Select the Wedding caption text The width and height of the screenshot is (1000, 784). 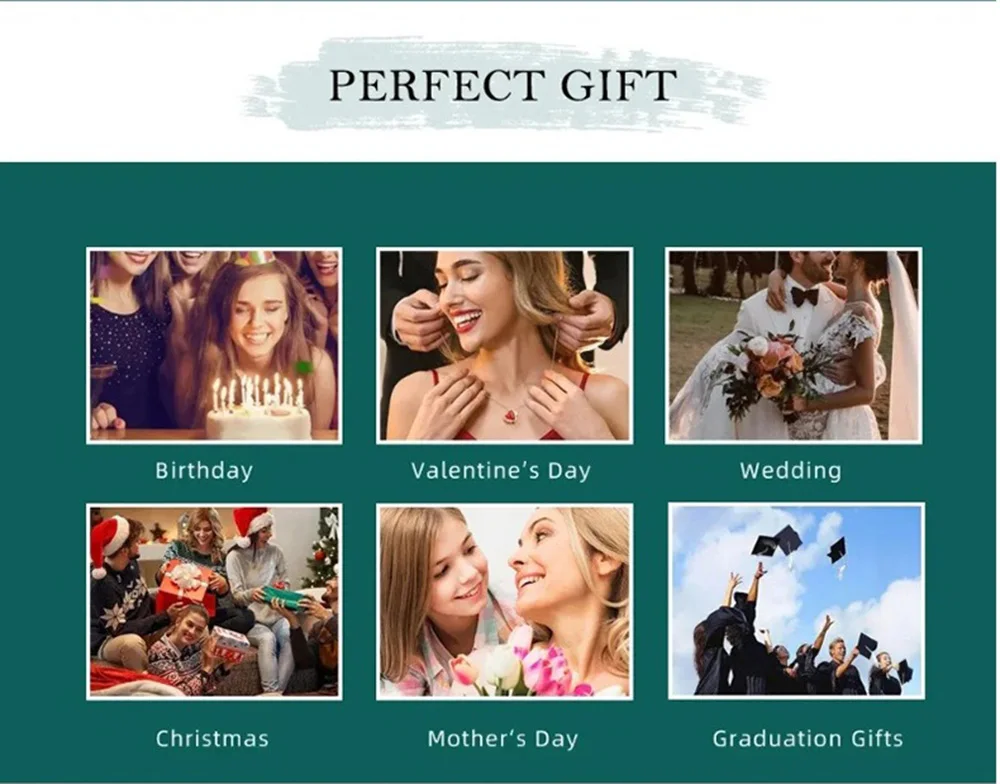pyautogui.click(x=791, y=471)
